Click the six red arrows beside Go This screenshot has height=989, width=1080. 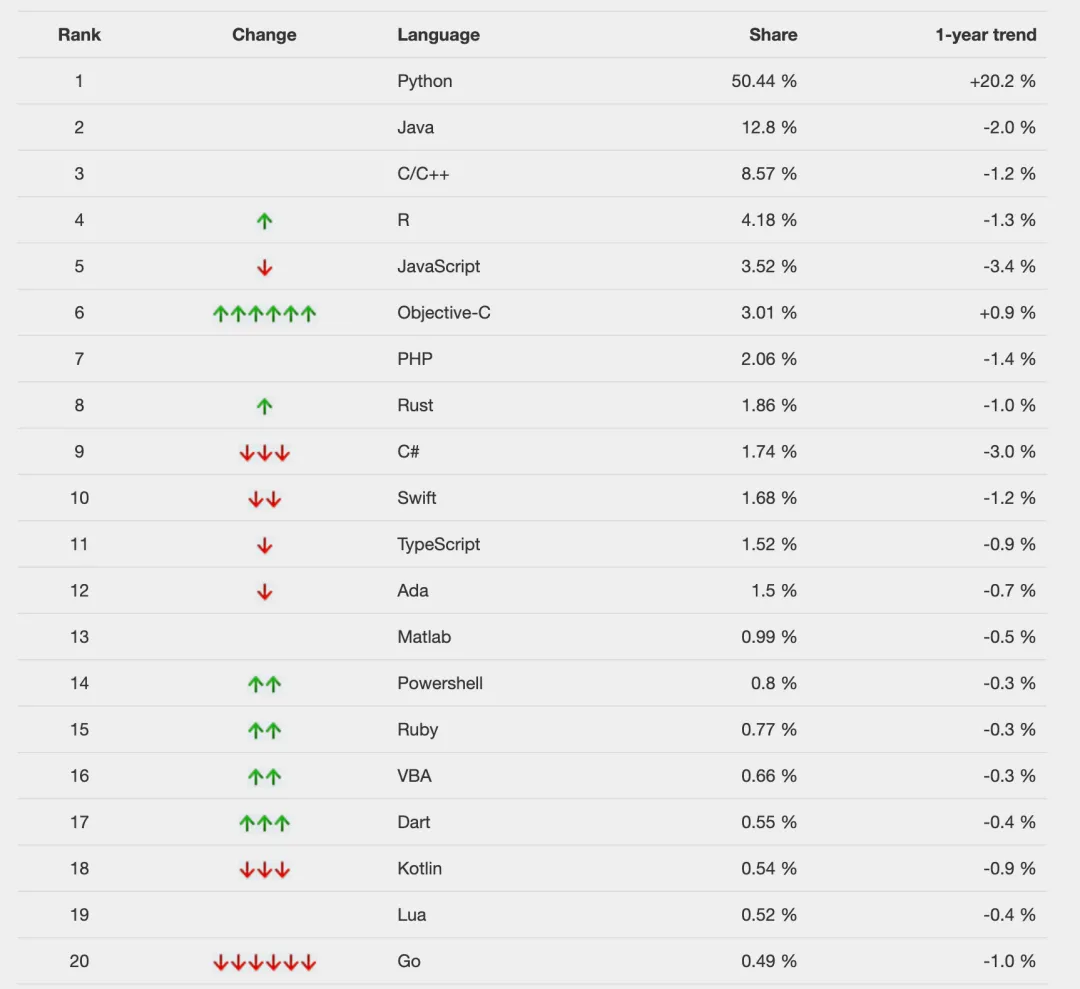(264, 961)
